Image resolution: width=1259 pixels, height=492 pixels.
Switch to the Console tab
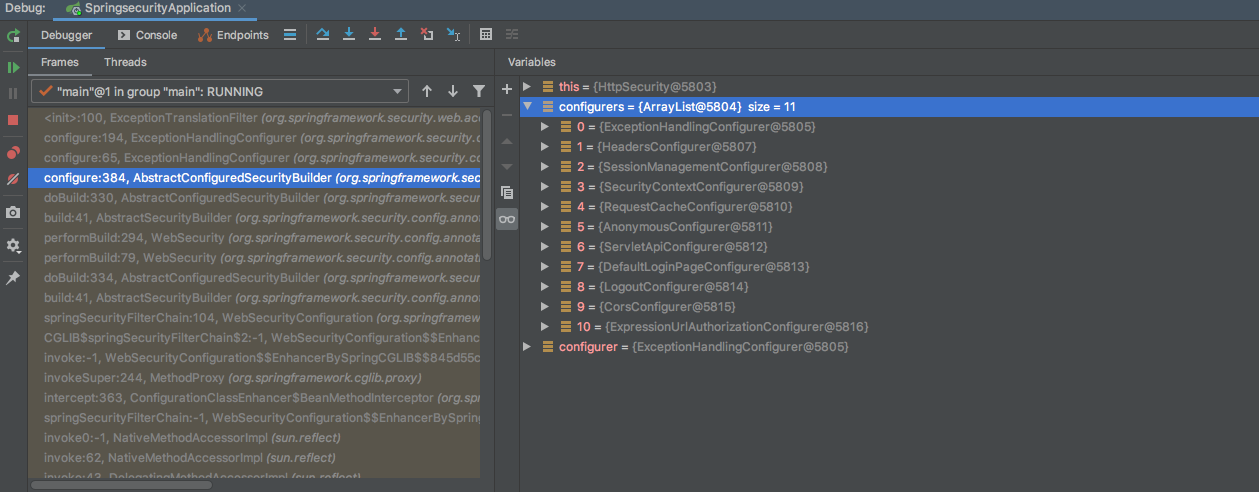[147, 35]
